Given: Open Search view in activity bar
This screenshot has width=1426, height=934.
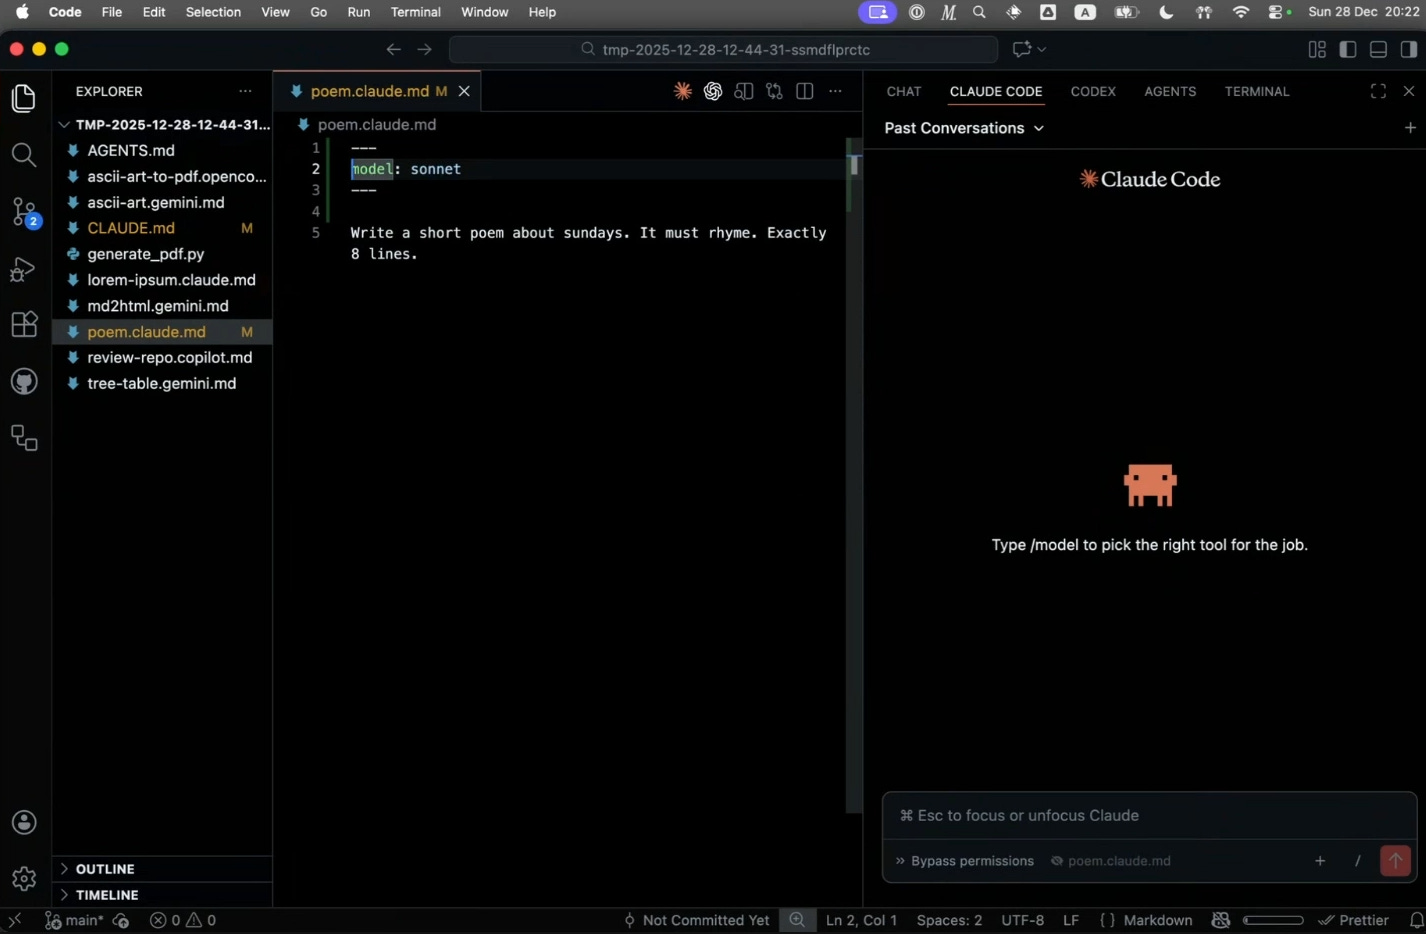Looking at the screenshot, I should pyautogui.click(x=24, y=155).
